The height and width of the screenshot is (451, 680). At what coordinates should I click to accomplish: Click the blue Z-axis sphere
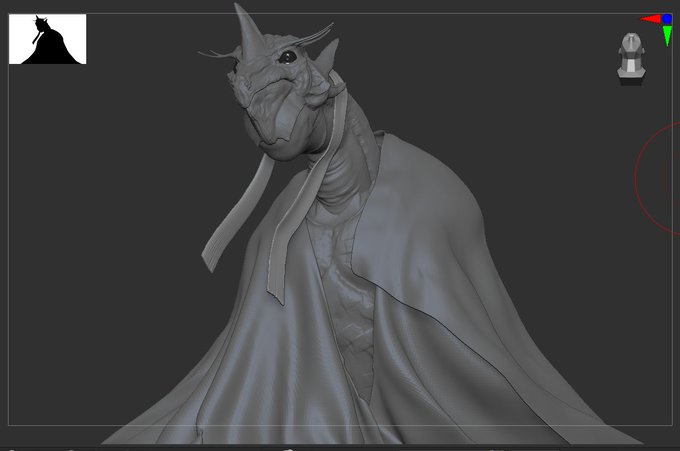[667, 19]
